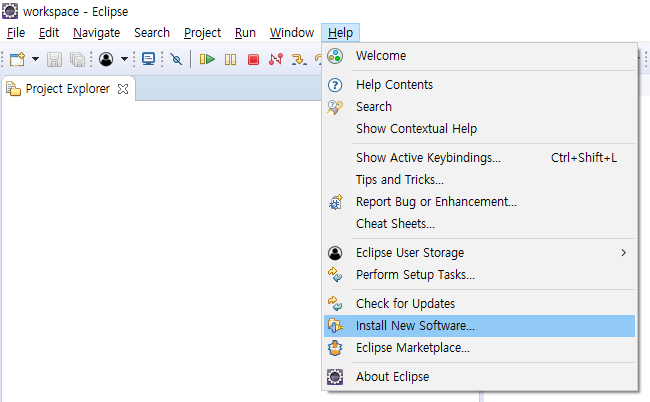
Task: Click the Check for Updates icon
Action: click(x=335, y=303)
